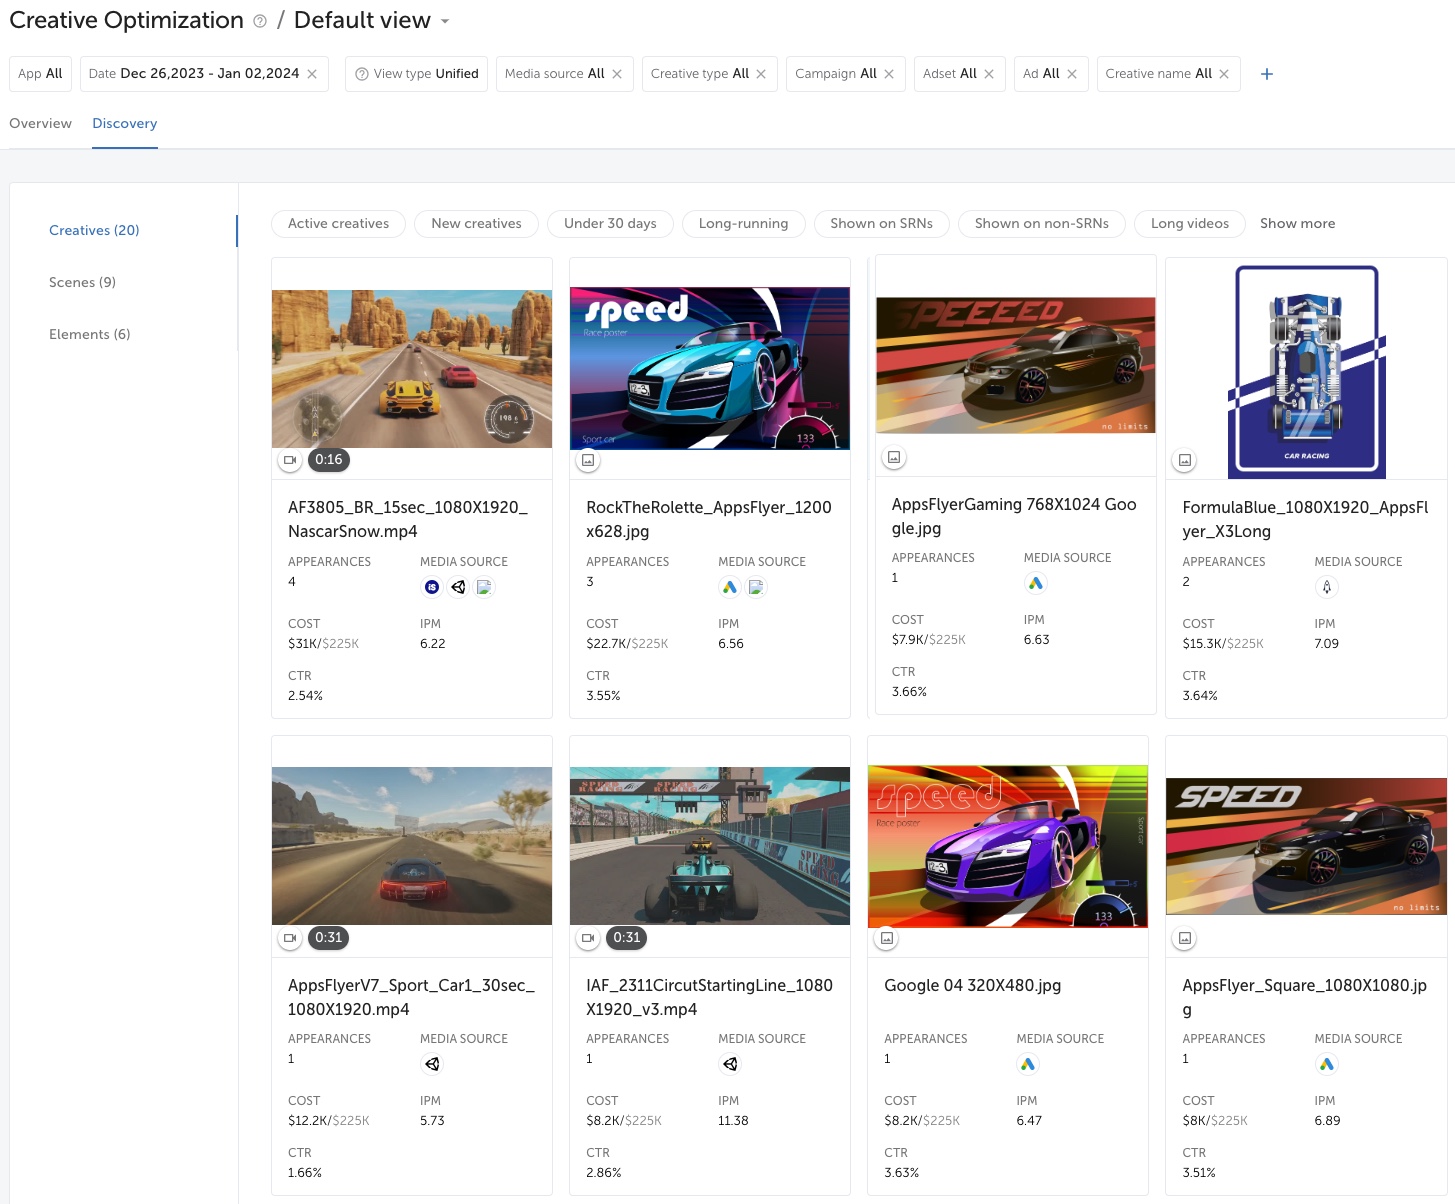
Task: Click the video icon on NascarSnow creative
Action: (290, 460)
